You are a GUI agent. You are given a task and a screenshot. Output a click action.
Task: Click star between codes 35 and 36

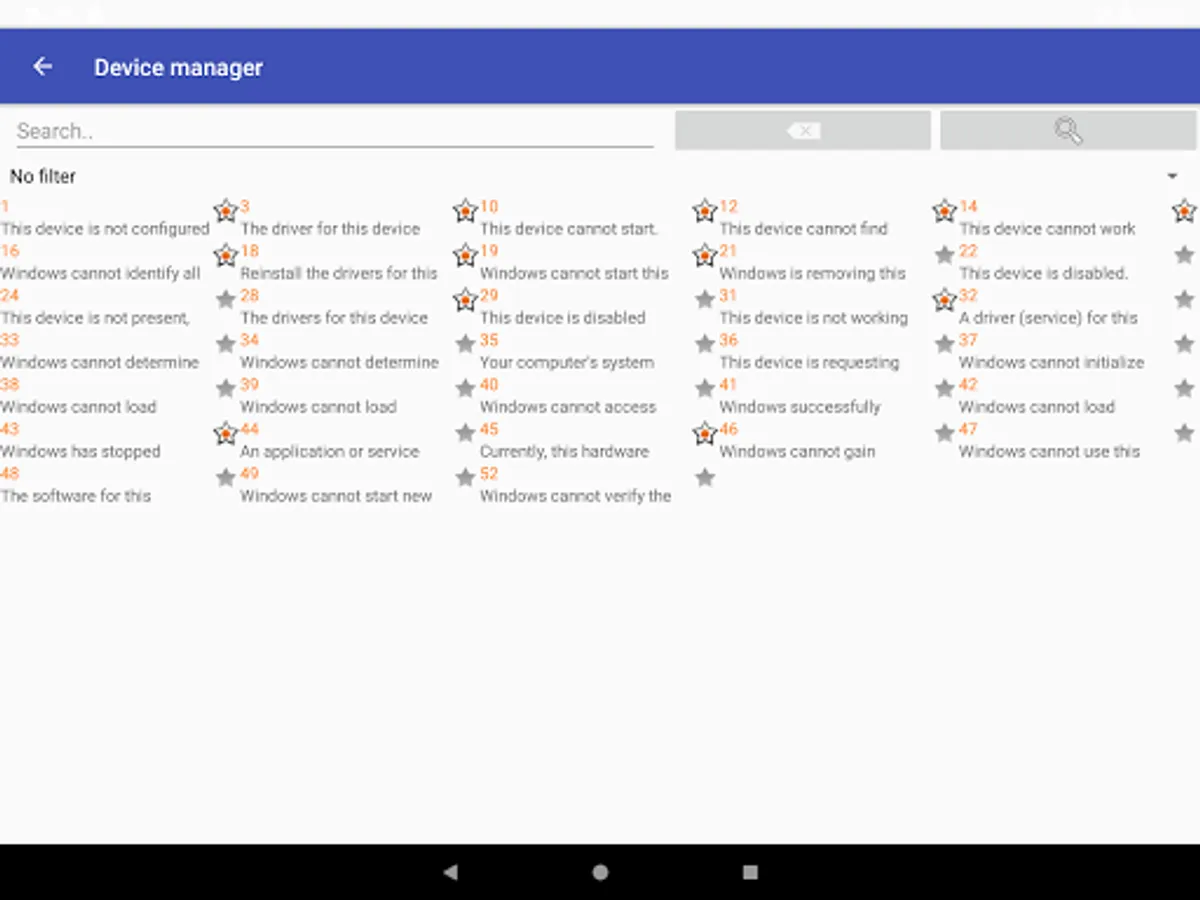coord(705,344)
